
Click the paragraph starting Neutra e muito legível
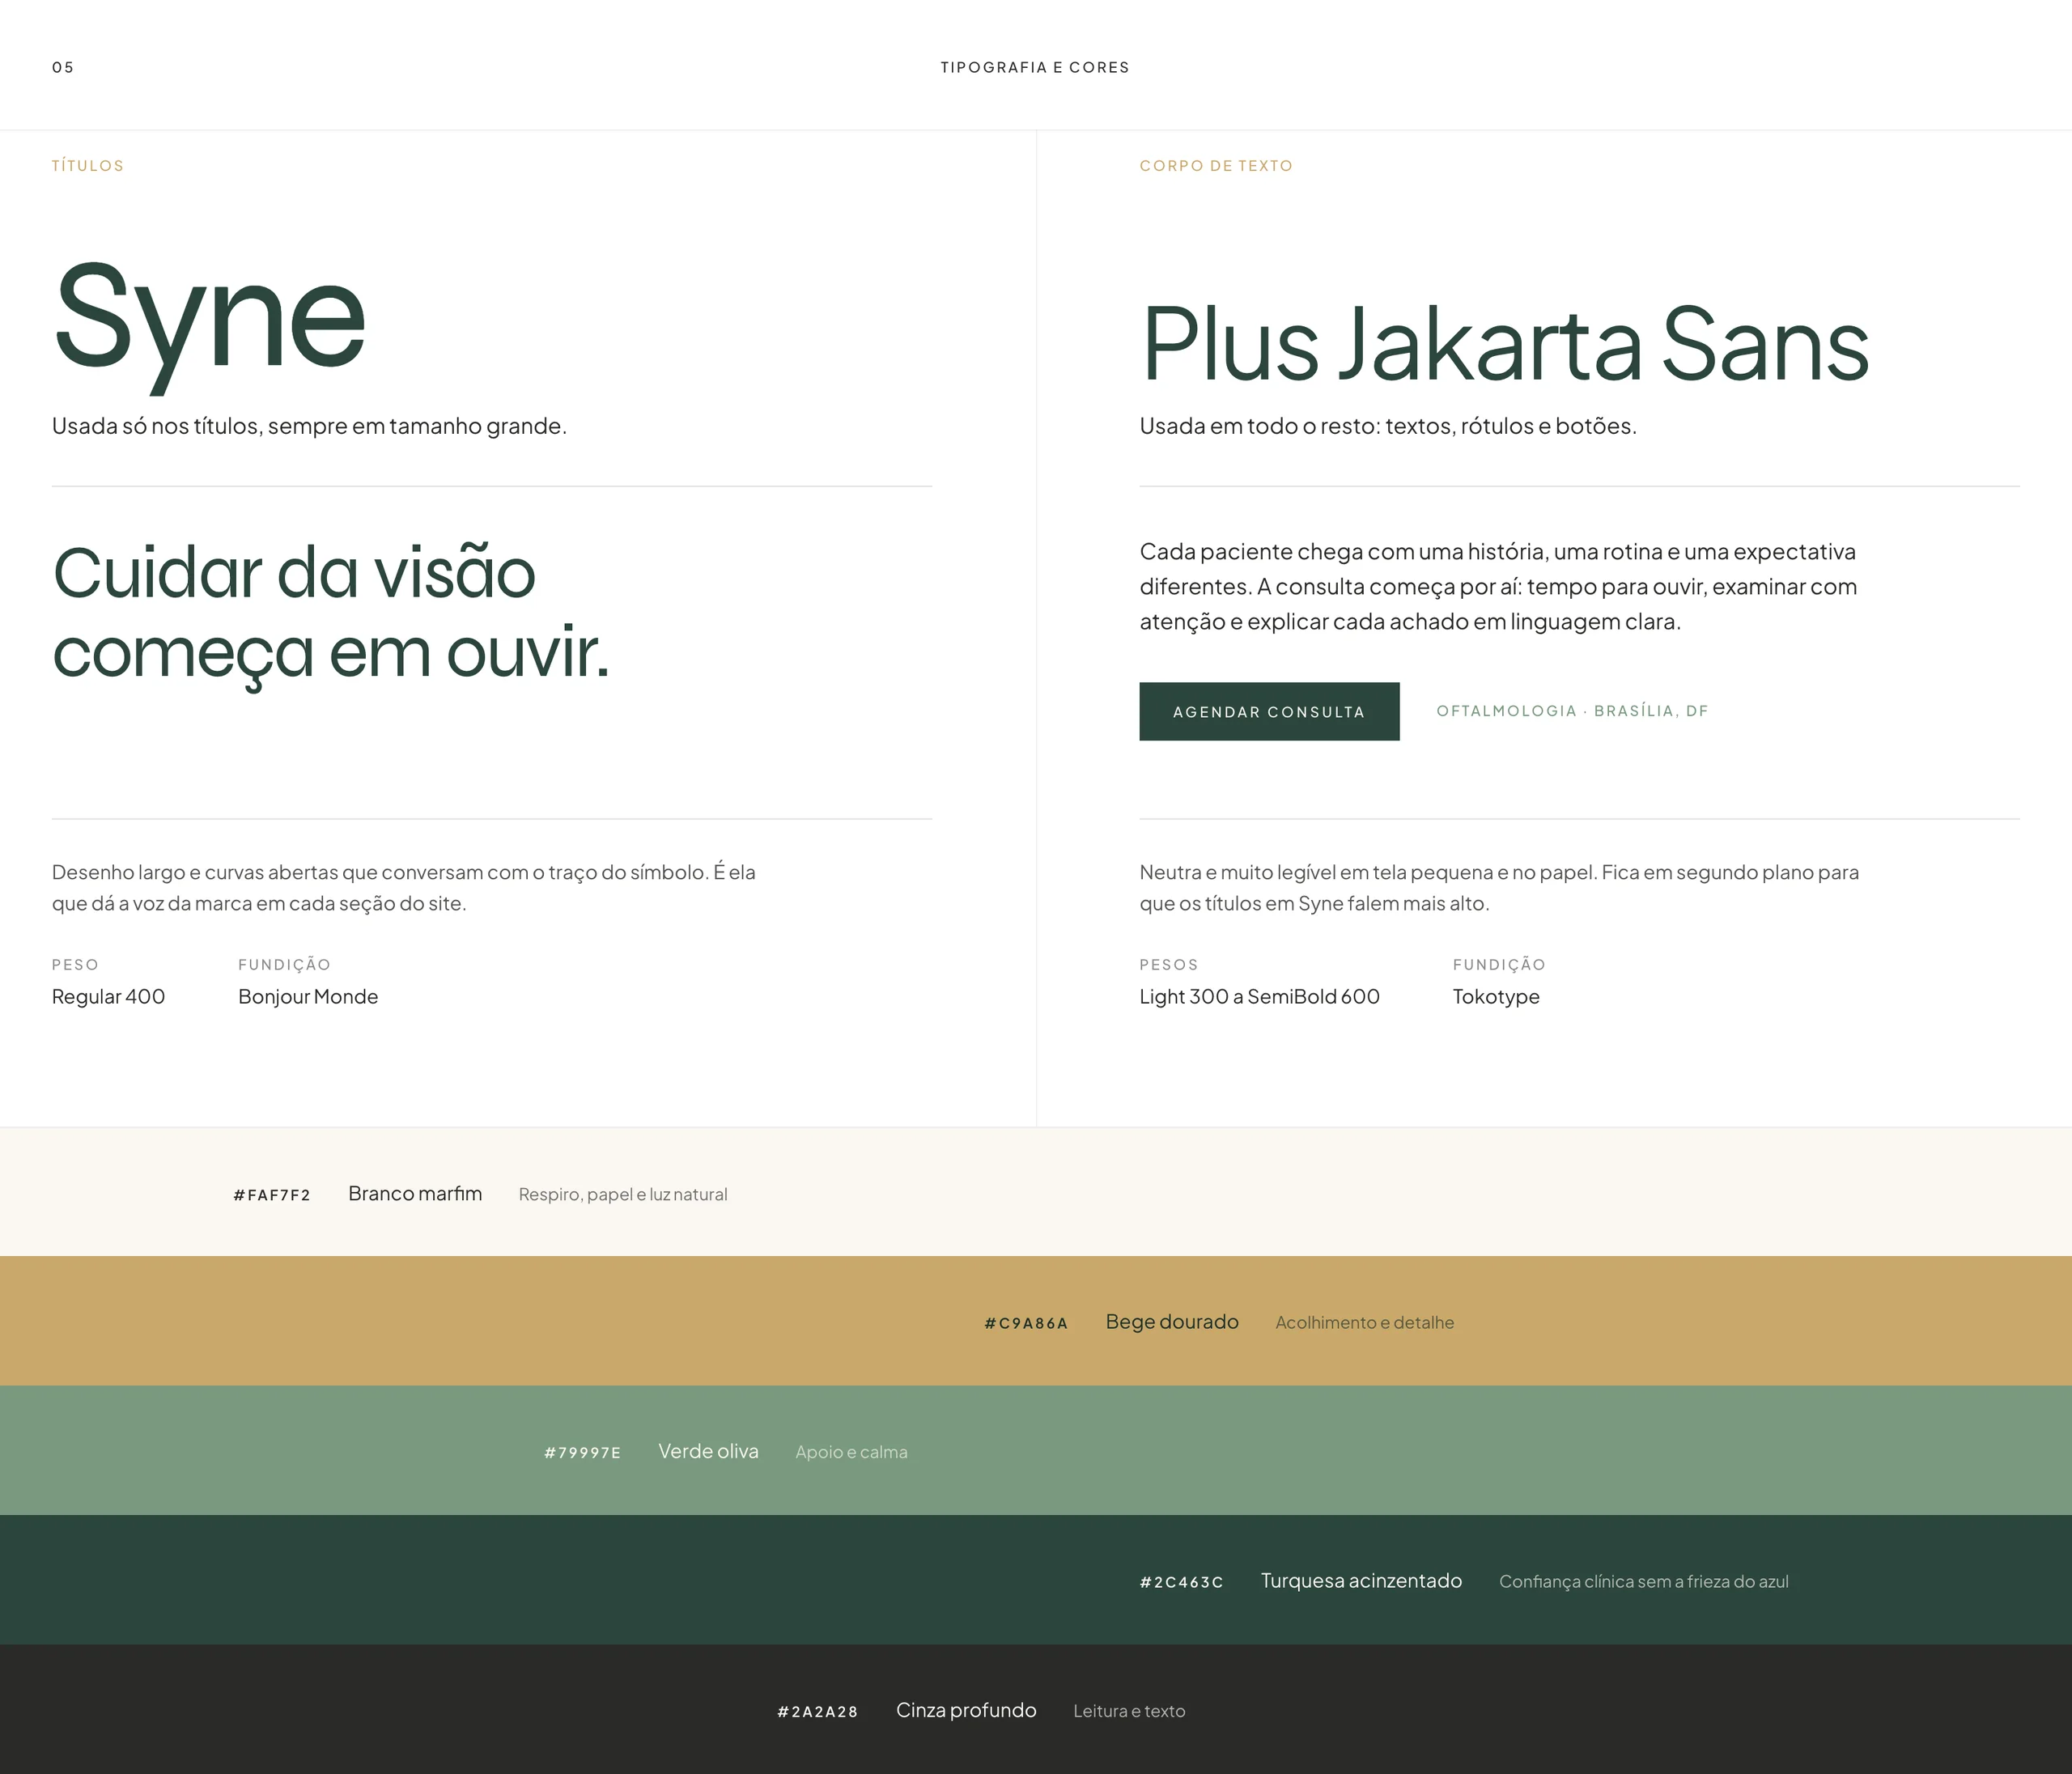[1499, 887]
